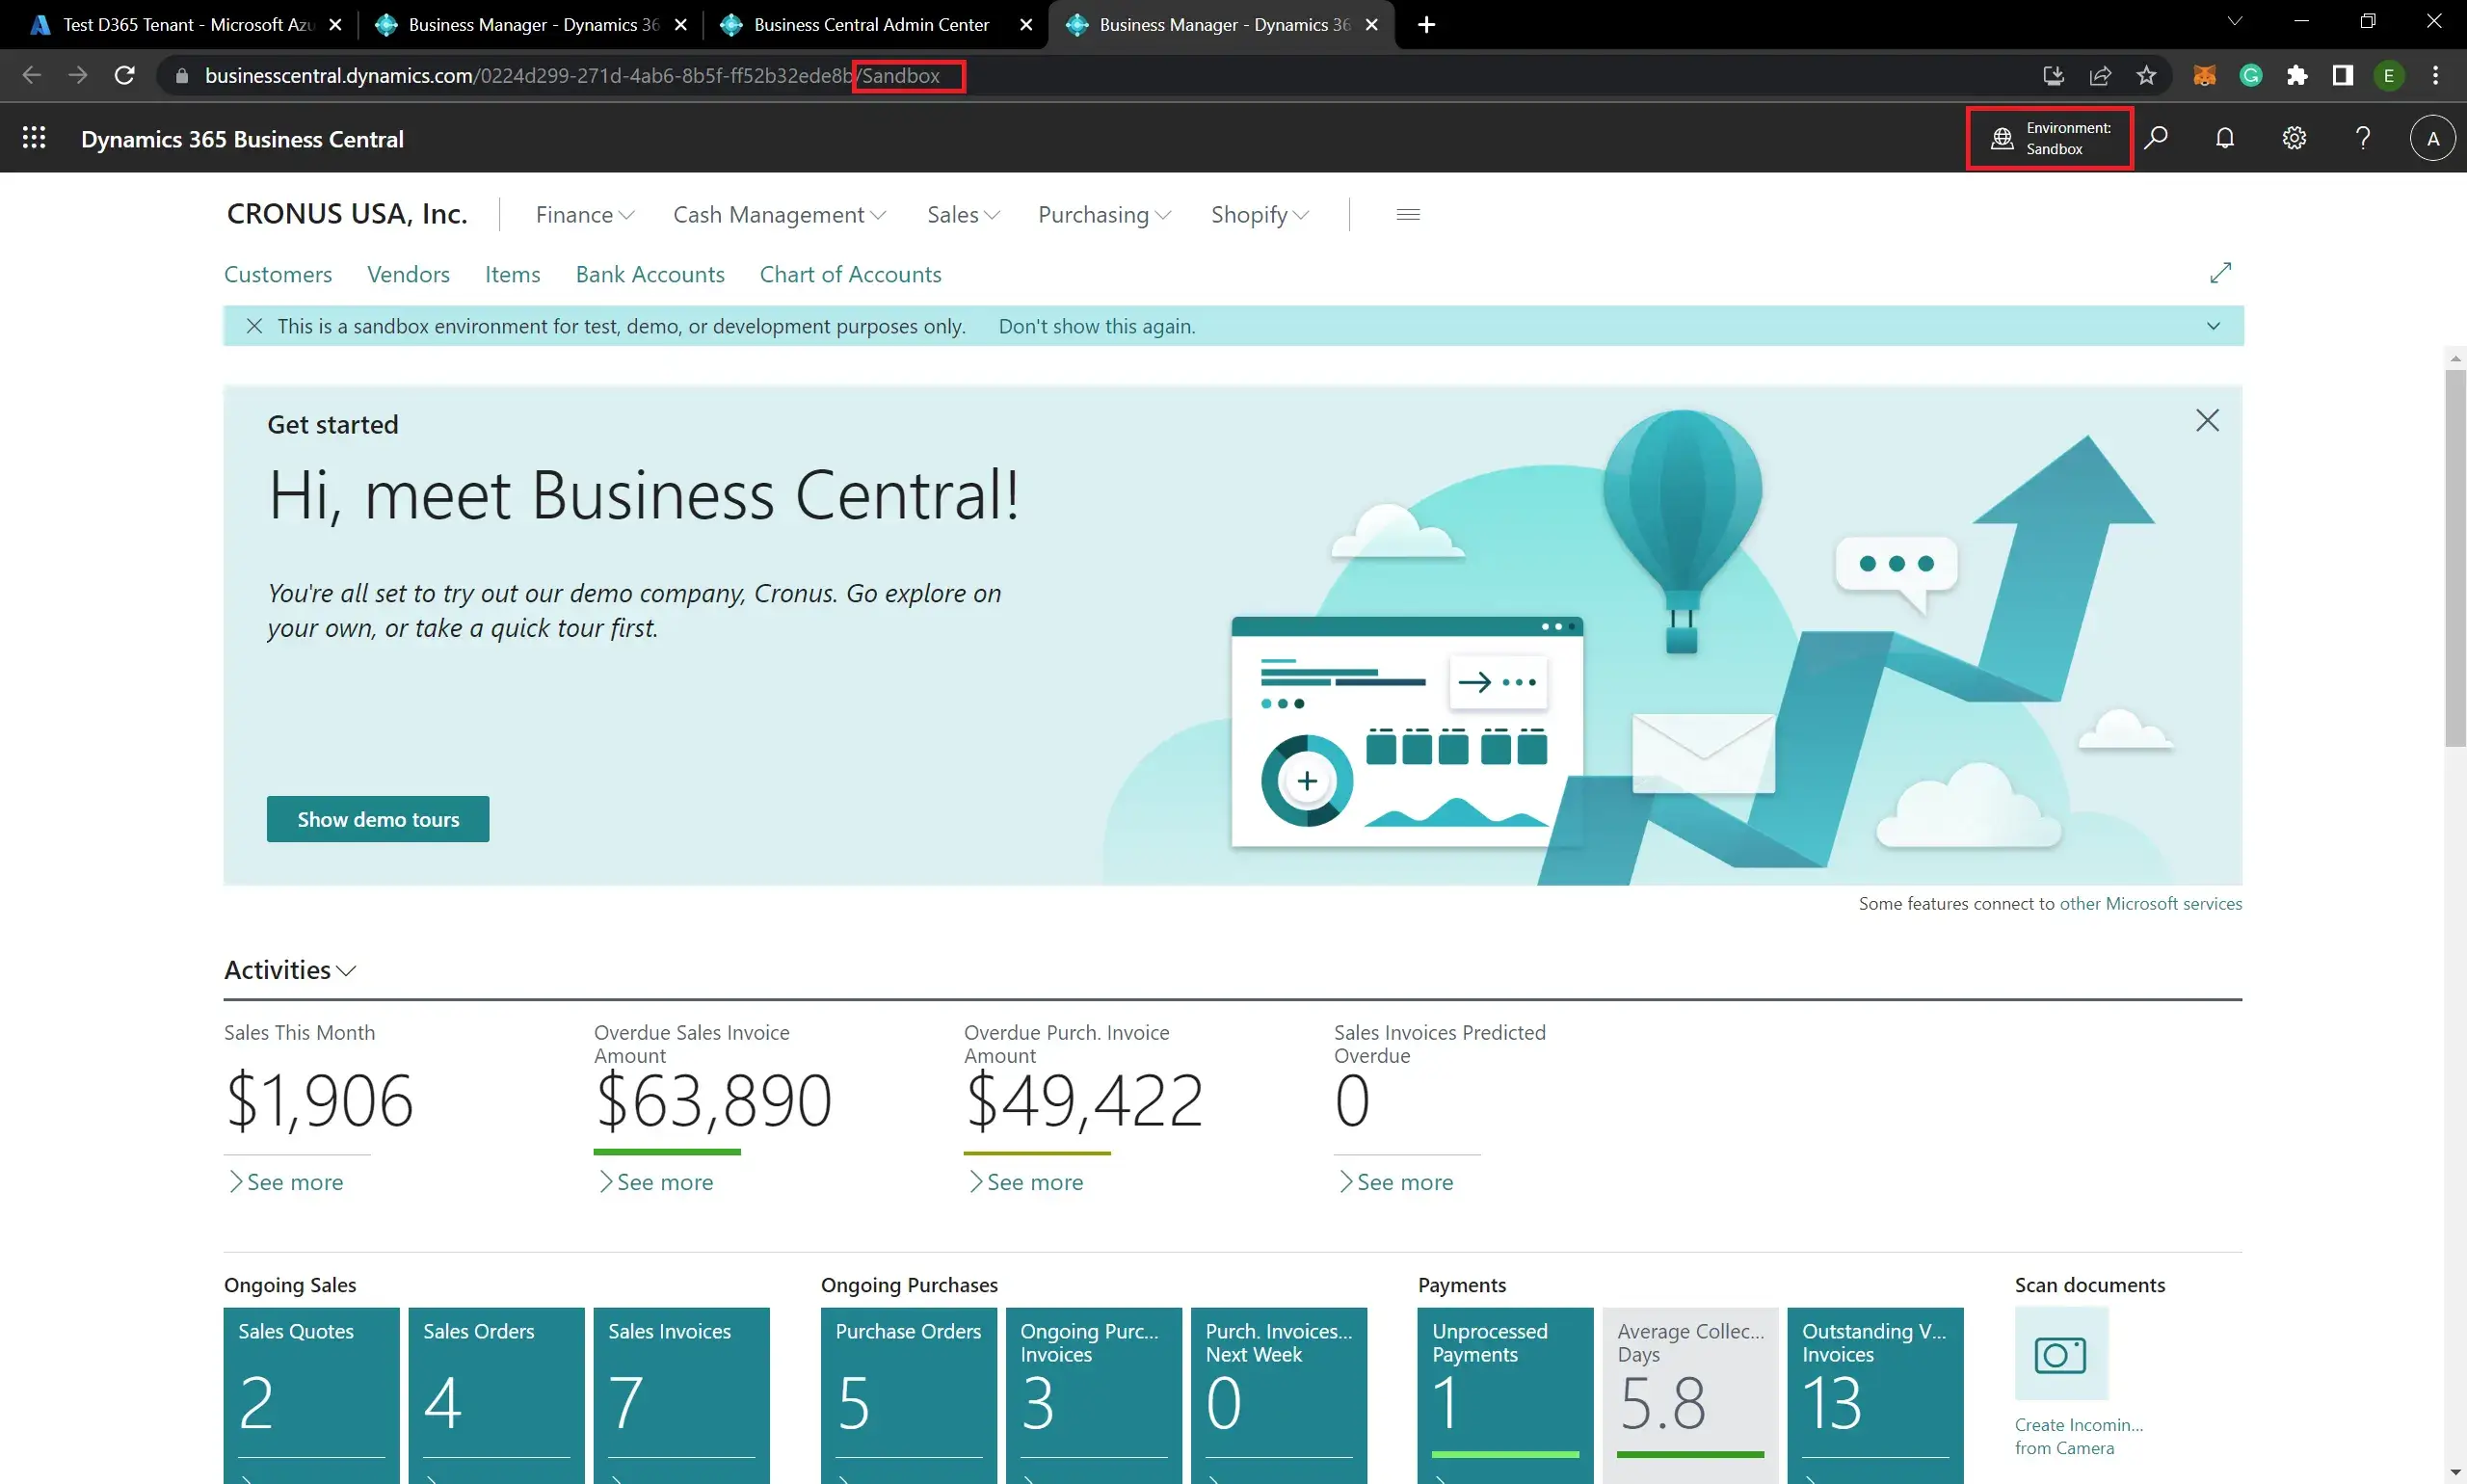Click the browser address bar URL
The width and height of the screenshot is (2467, 1484).
point(572,76)
